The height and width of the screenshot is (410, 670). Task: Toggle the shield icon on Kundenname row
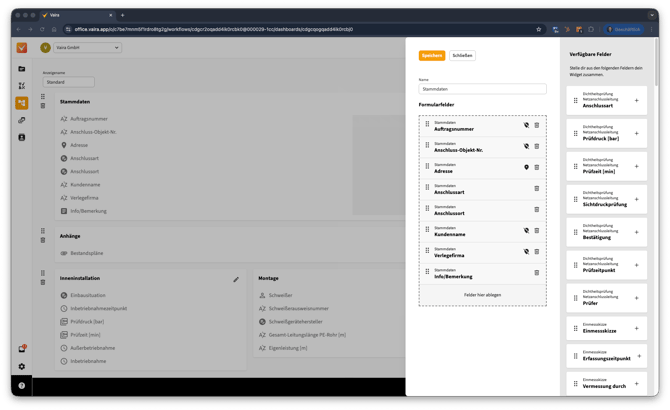point(526,230)
